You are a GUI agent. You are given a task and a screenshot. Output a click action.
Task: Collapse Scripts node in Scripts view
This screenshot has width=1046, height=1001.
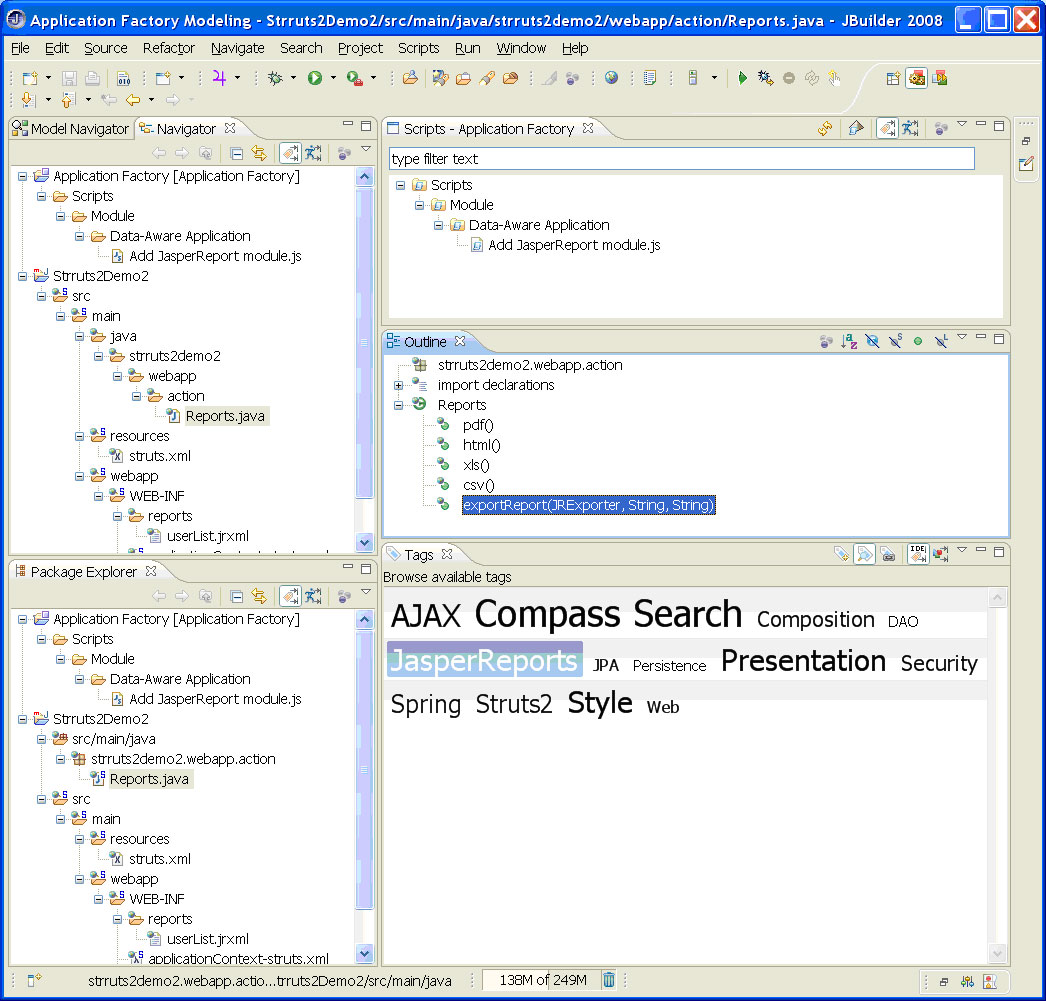(400, 185)
